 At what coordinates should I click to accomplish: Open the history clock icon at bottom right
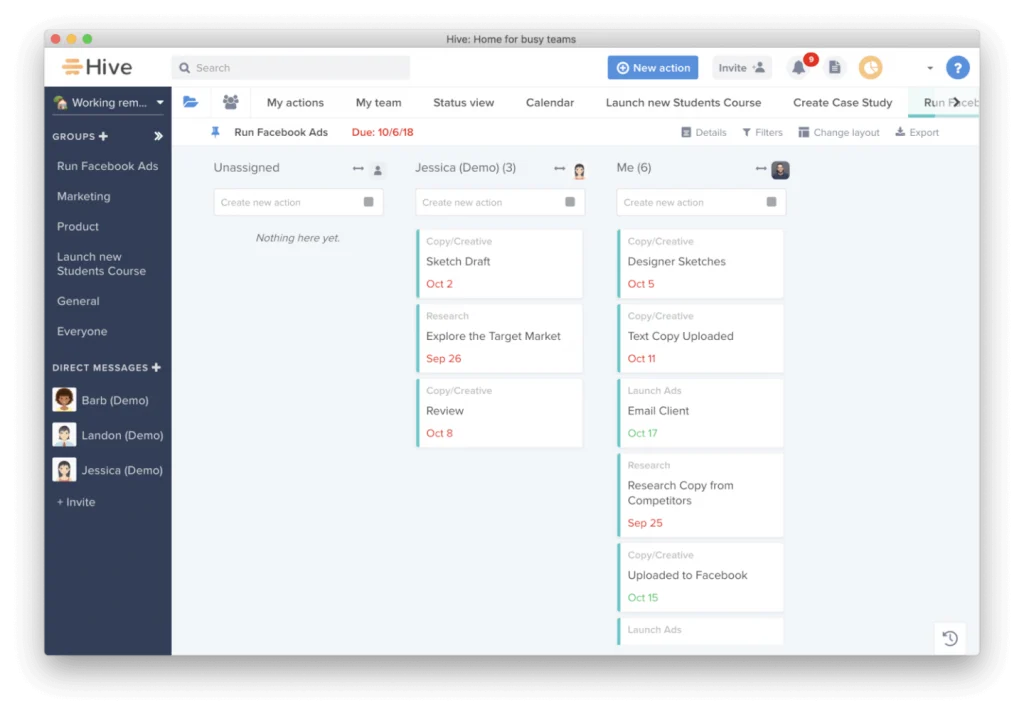[x=950, y=638]
